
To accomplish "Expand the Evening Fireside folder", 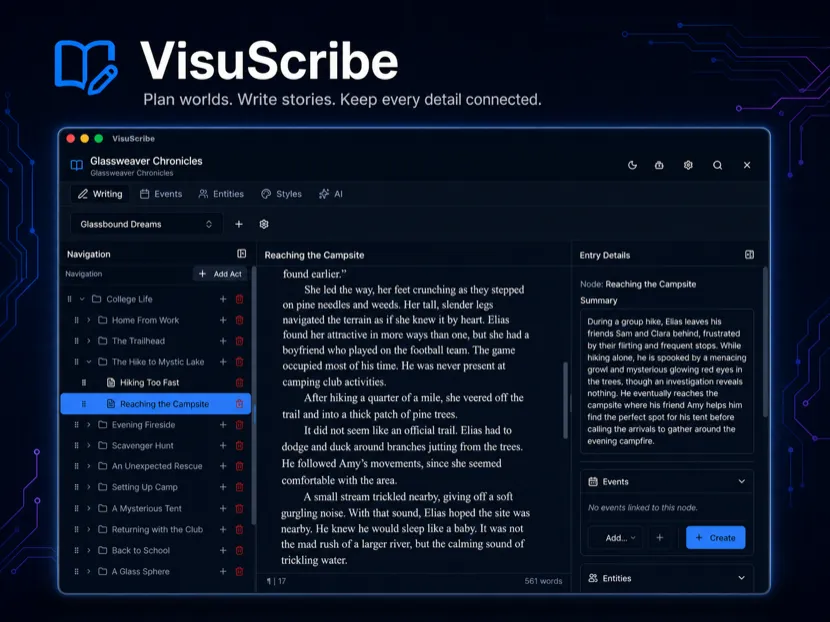I will tap(88, 425).
